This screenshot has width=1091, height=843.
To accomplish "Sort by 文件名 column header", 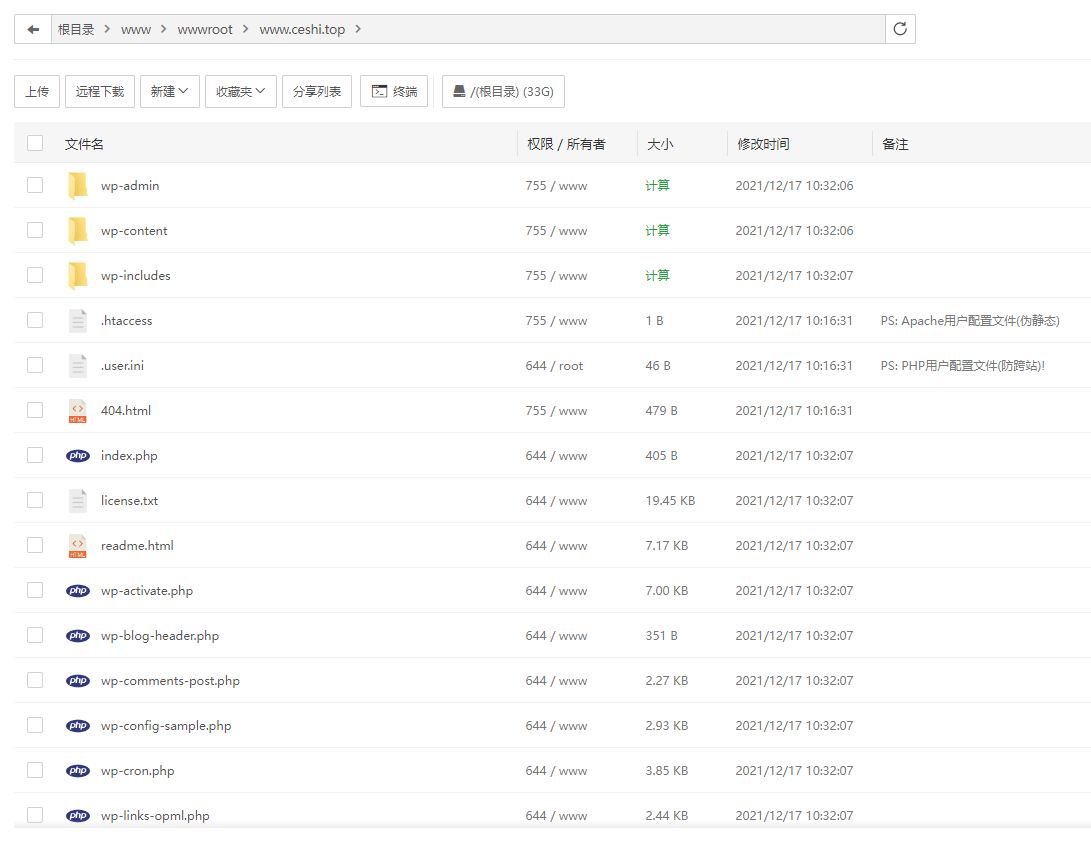I will point(84,144).
